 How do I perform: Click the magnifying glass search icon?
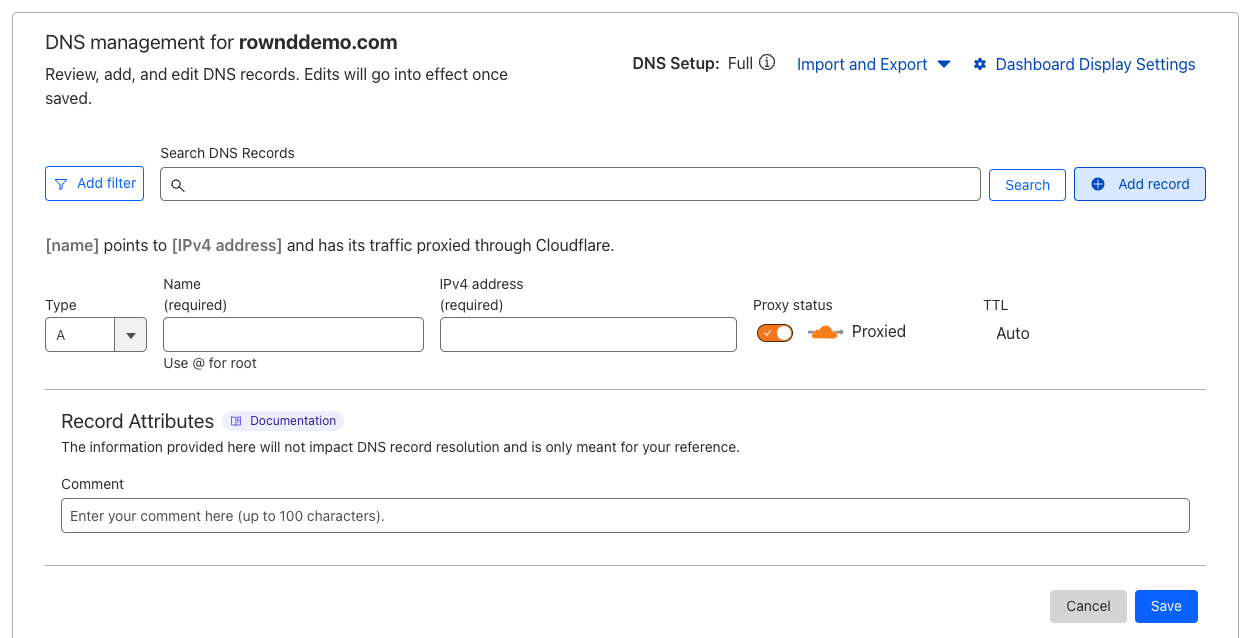coord(178,185)
